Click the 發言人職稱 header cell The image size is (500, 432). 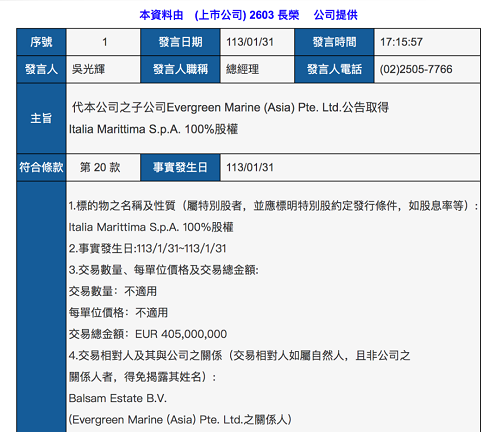click(180, 69)
